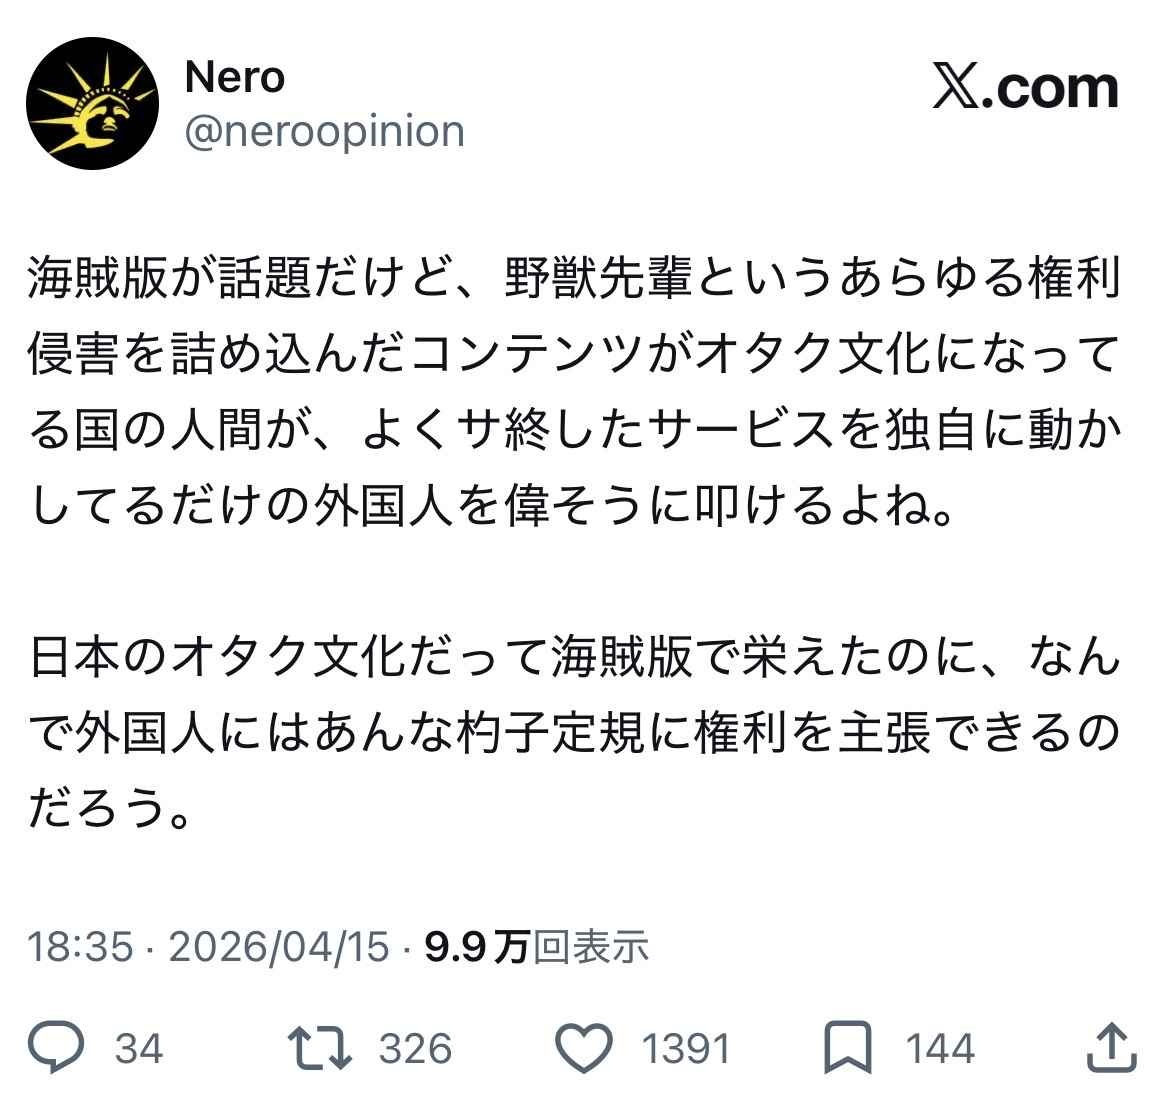Screen dimensions: 1169x1096
Task: Open the @neroopinion handle link
Action: tap(325, 131)
